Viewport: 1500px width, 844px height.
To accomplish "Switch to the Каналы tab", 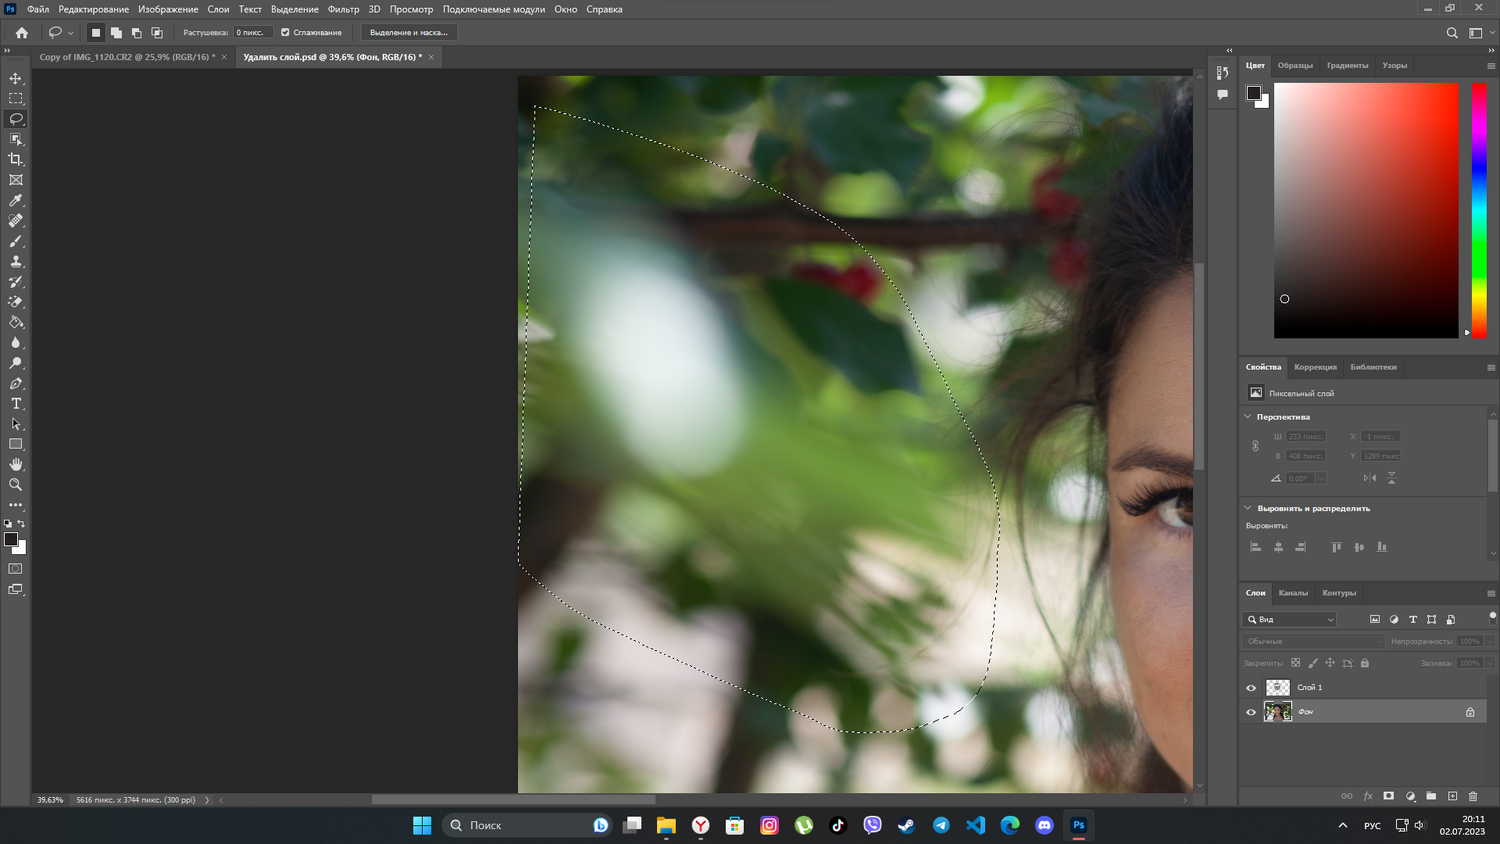I will coord(1293,593).
